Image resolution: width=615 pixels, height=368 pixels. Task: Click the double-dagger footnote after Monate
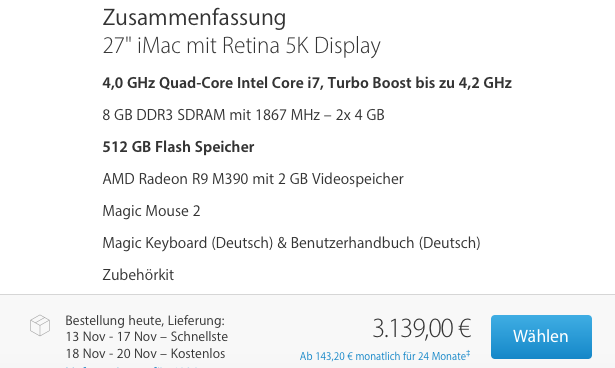click(x=468, y=354)
